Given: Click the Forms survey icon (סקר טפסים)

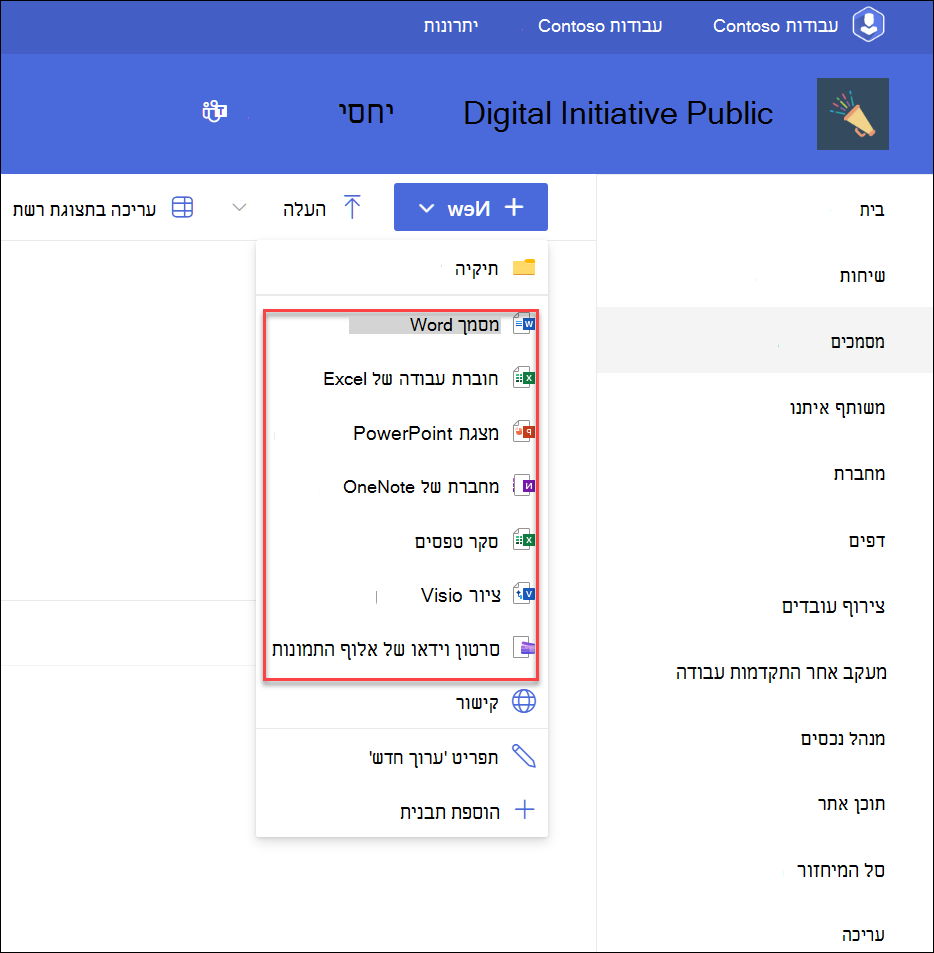Looking at the screenshot, I should click(x=524, y=540).
